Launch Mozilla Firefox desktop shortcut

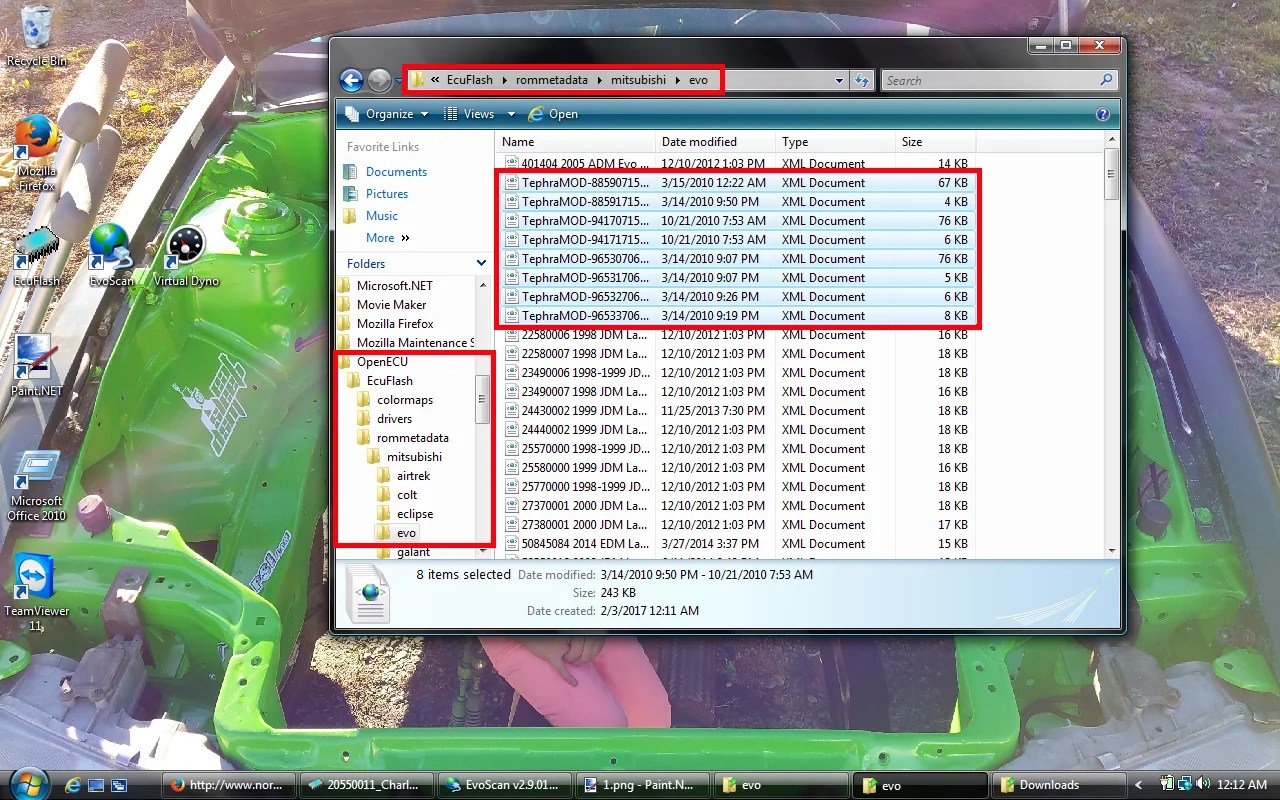click(x=37, y=153)
